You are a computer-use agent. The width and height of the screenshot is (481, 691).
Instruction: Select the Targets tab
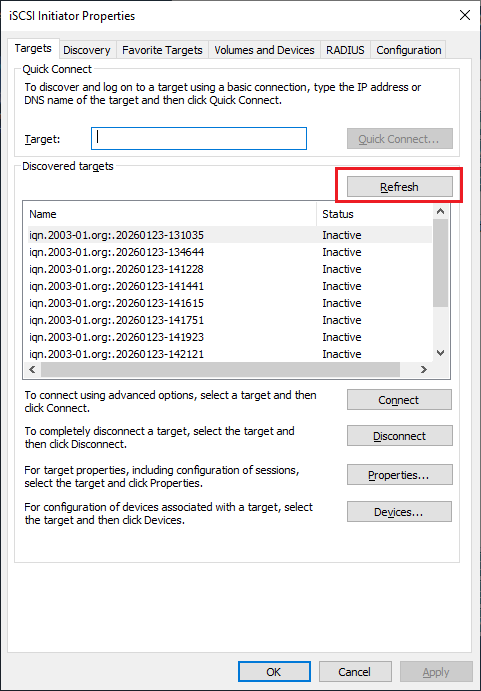click(33, 48)
